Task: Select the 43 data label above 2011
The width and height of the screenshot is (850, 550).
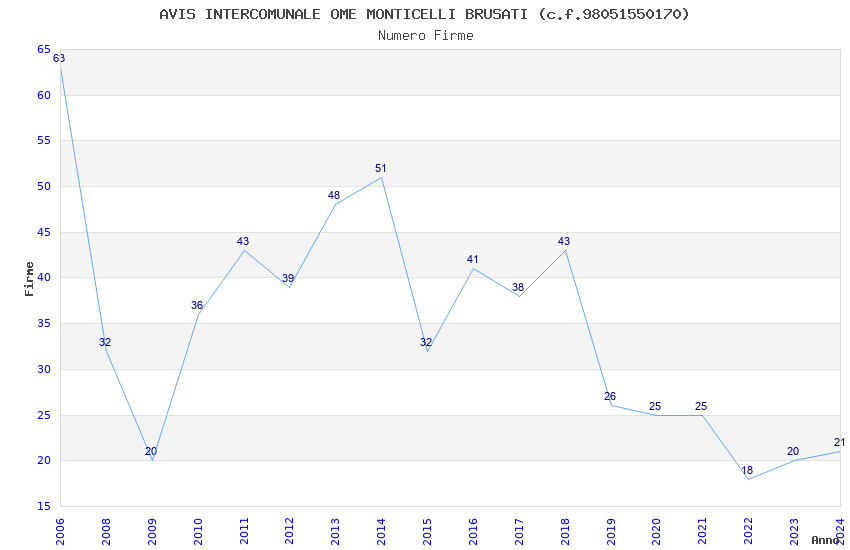Action: [243, 241]
